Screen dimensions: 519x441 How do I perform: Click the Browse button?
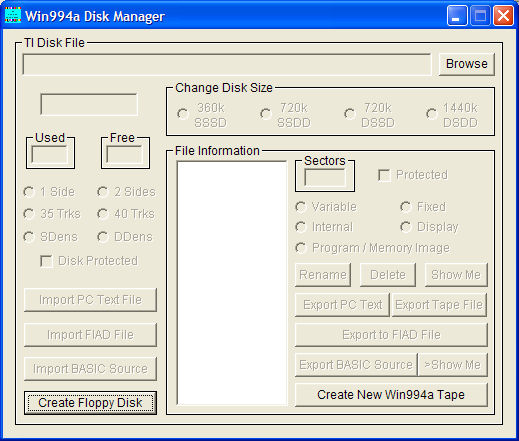pos(466,64)
